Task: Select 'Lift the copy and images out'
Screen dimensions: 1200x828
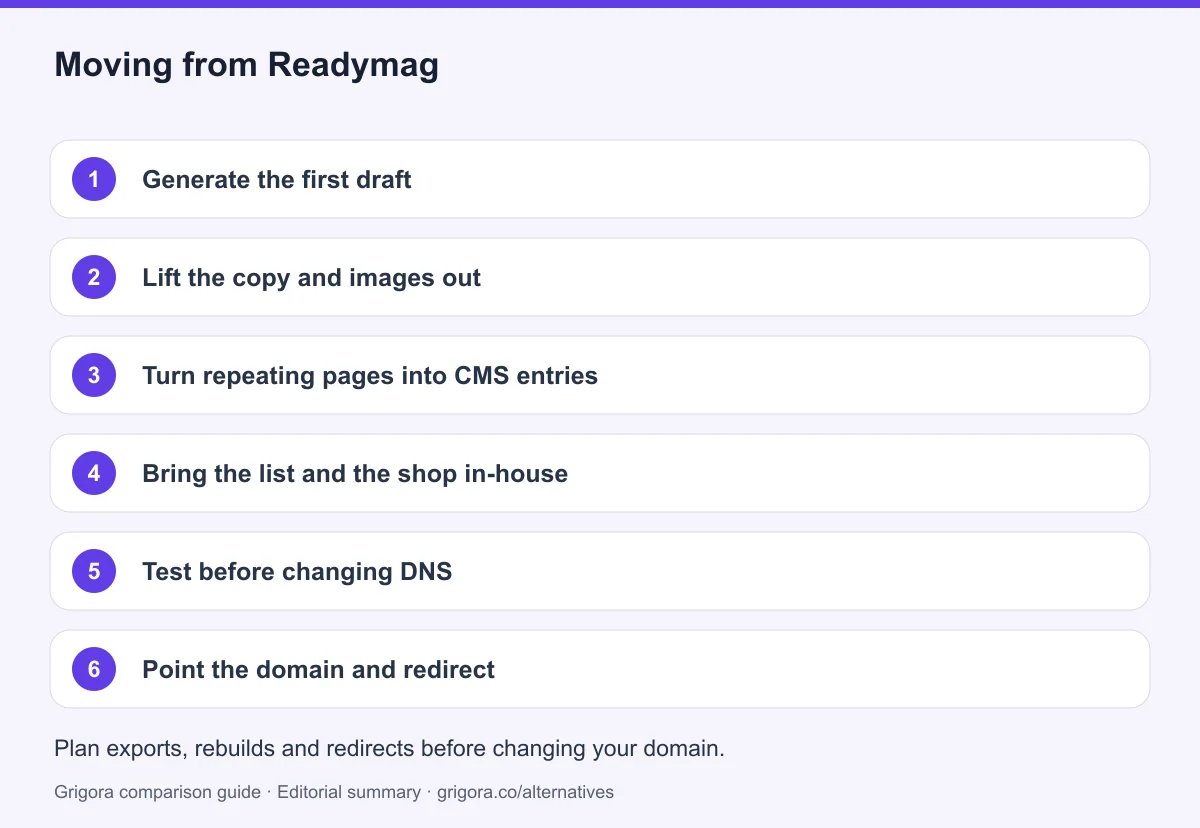Action: tap(600, 277)
